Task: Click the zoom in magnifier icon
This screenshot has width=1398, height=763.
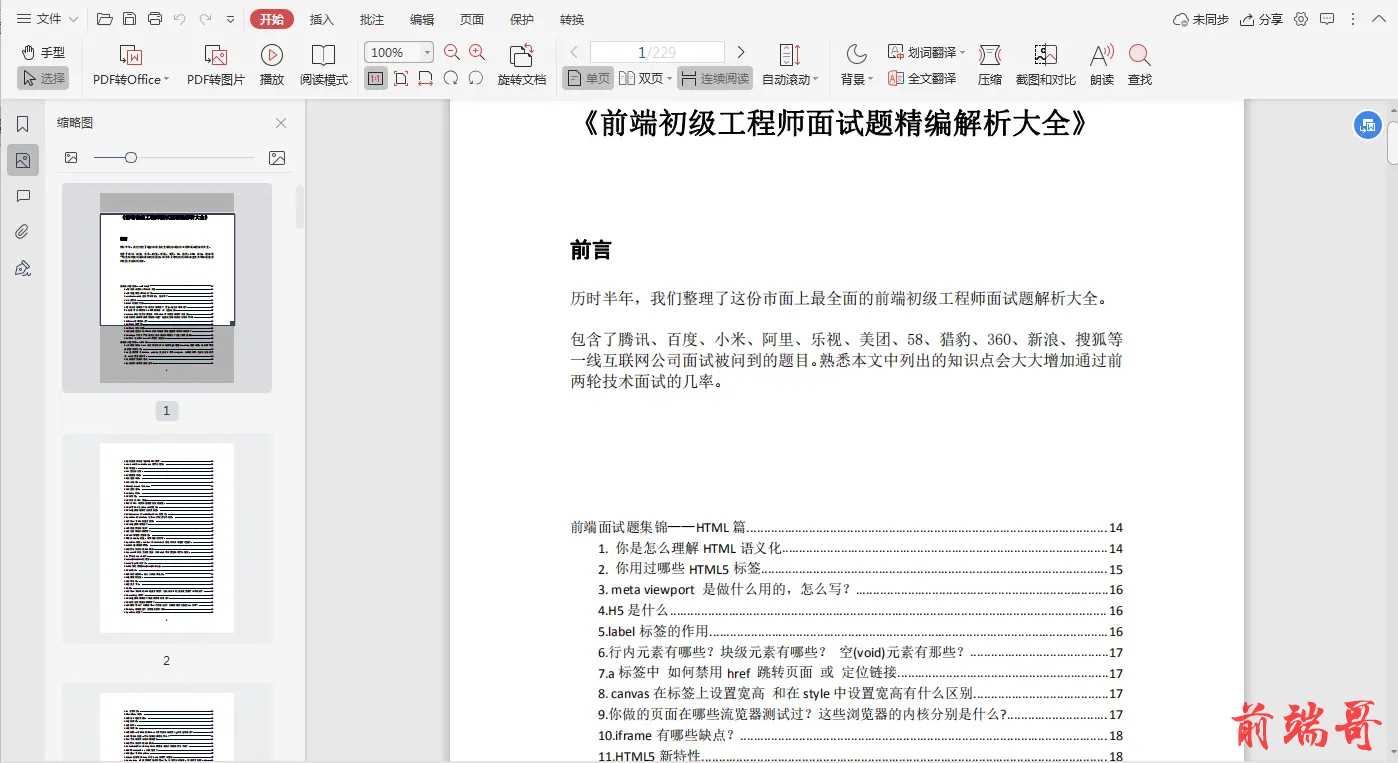Action: pyautogui.click(x=477, y=52)
